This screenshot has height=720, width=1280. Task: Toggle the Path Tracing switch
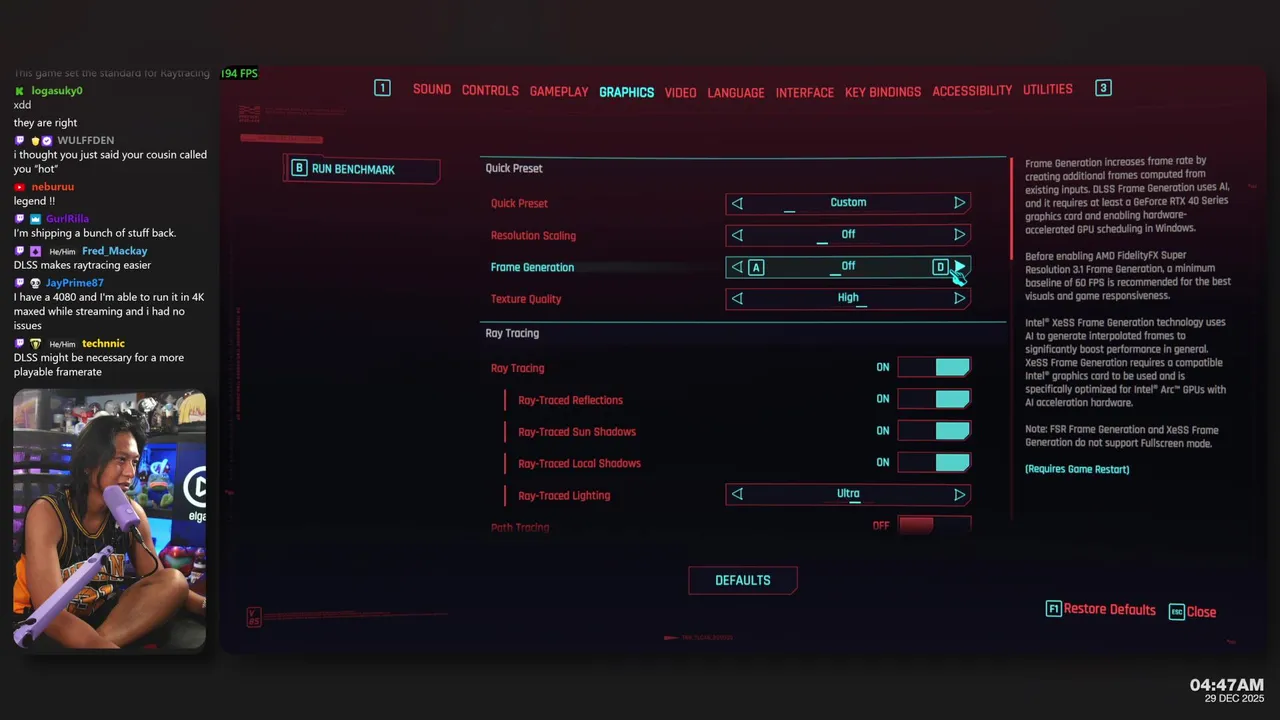(934, 525)
